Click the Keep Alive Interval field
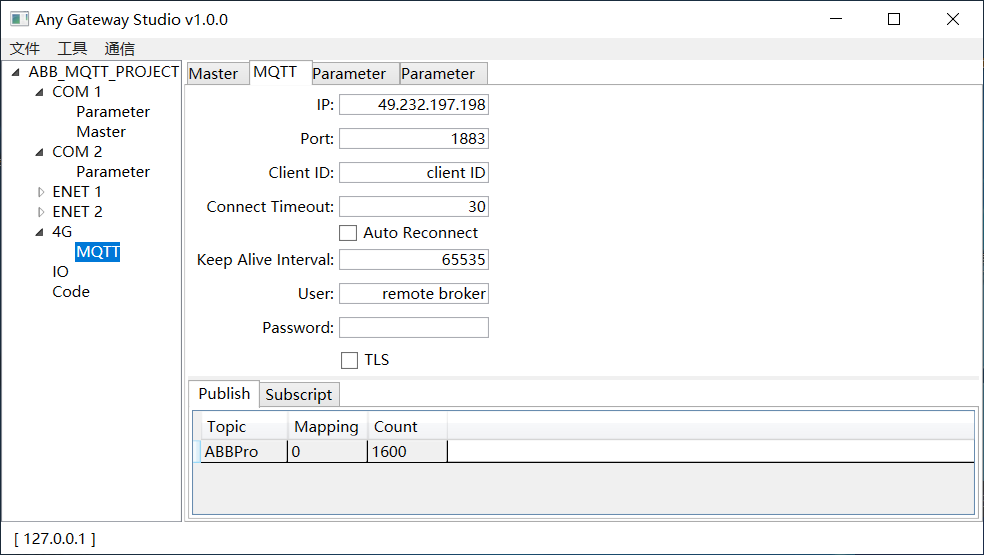The height and width of the screenshot is (555, 984). point(413,260)
